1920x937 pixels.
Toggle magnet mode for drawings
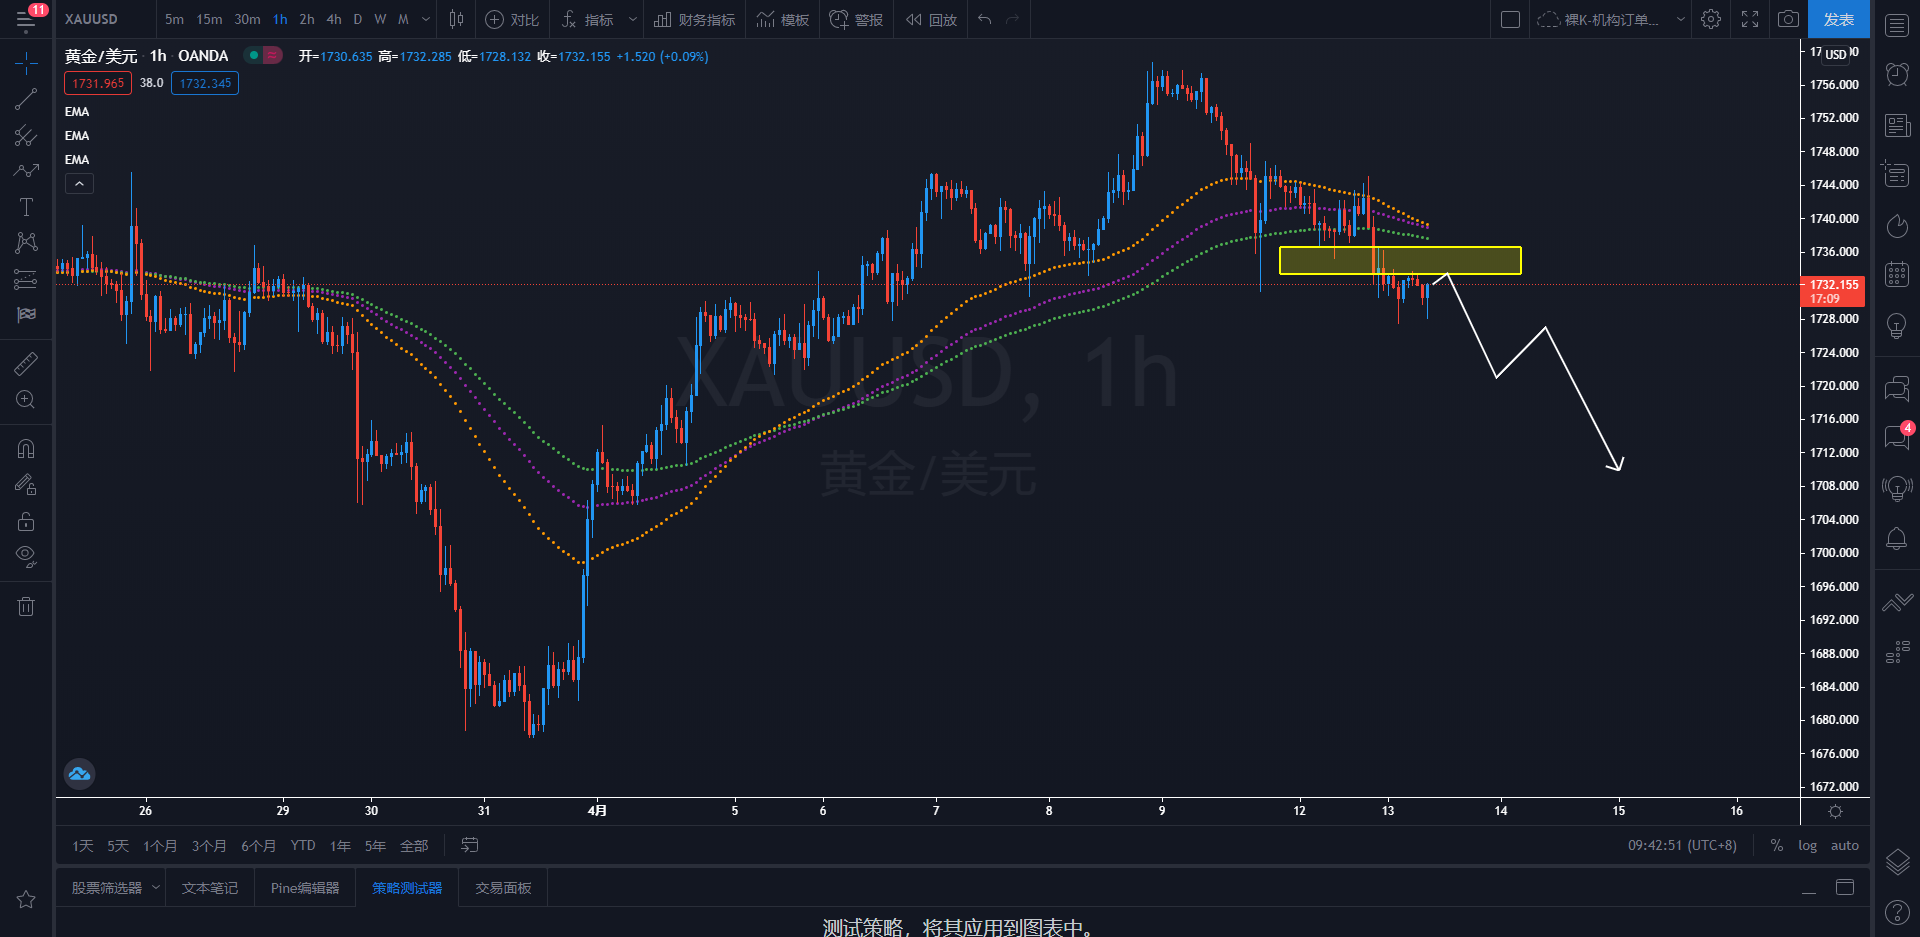(x=26, y=449)
